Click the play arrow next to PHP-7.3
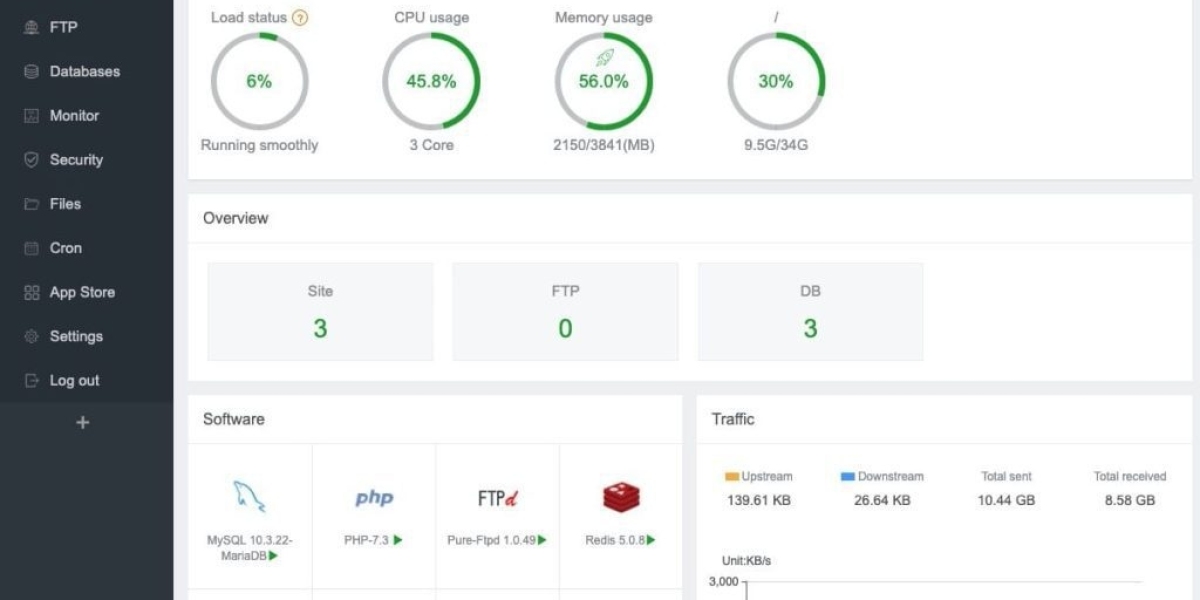This screenshot has width=1200, height=600. point(398,540)
